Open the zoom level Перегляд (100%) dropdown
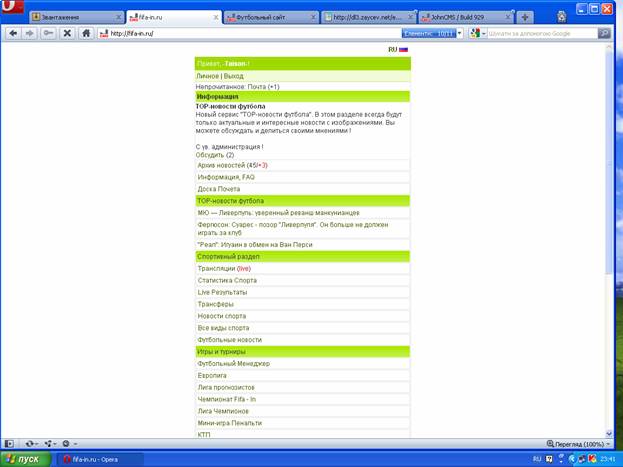 [579, 444]
